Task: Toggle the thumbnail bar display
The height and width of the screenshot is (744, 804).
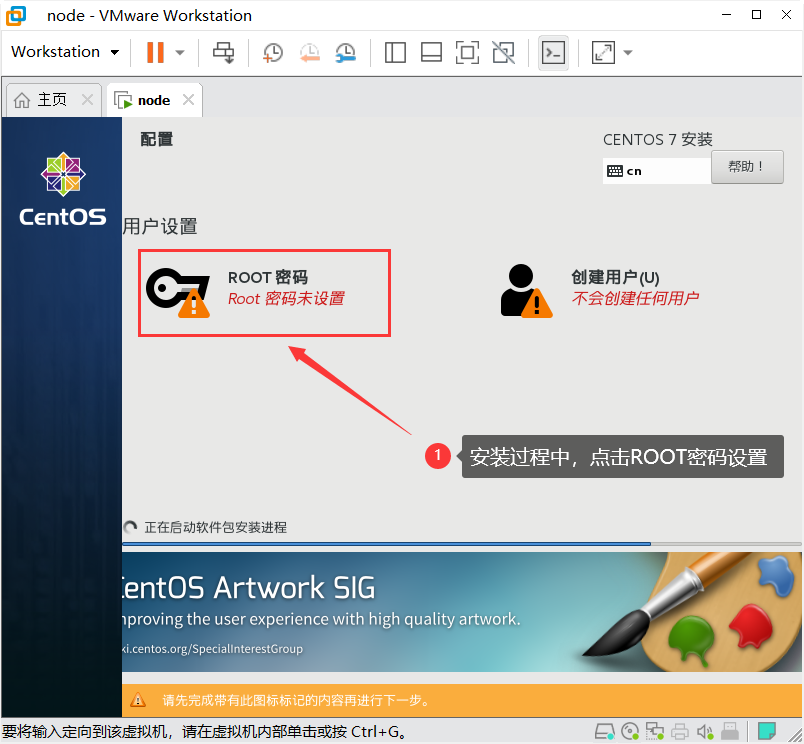Action: pos(431,52)
